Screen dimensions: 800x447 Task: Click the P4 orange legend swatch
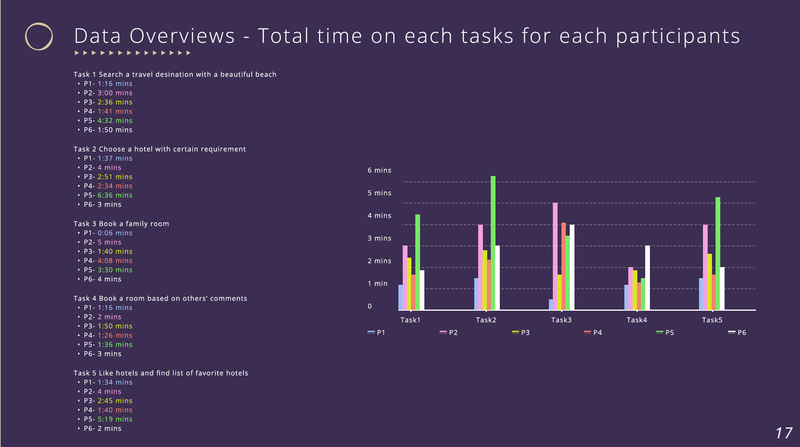tap(588, 332)
